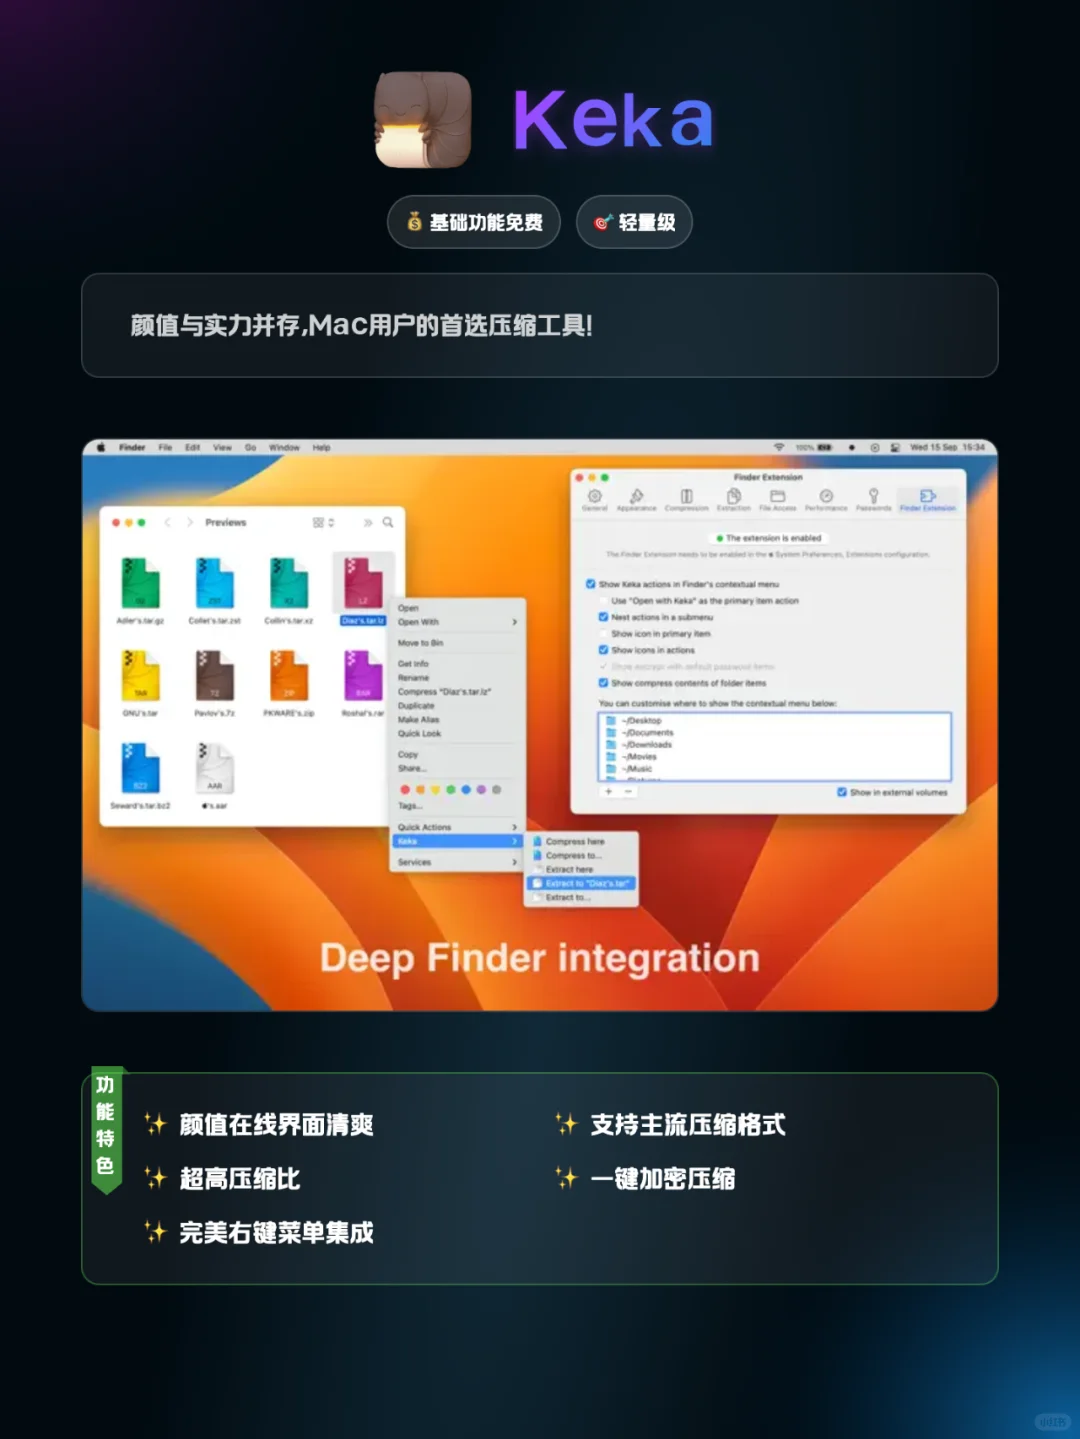Open the Help menu in menu bar
Image resolution: width=1080 pixels, height=1439 pixels.
point(321,447)
